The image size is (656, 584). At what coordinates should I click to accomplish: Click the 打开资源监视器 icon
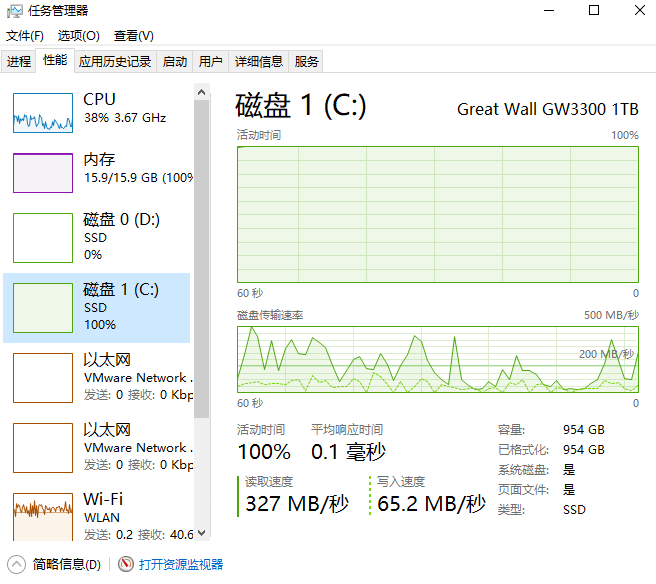126,565
